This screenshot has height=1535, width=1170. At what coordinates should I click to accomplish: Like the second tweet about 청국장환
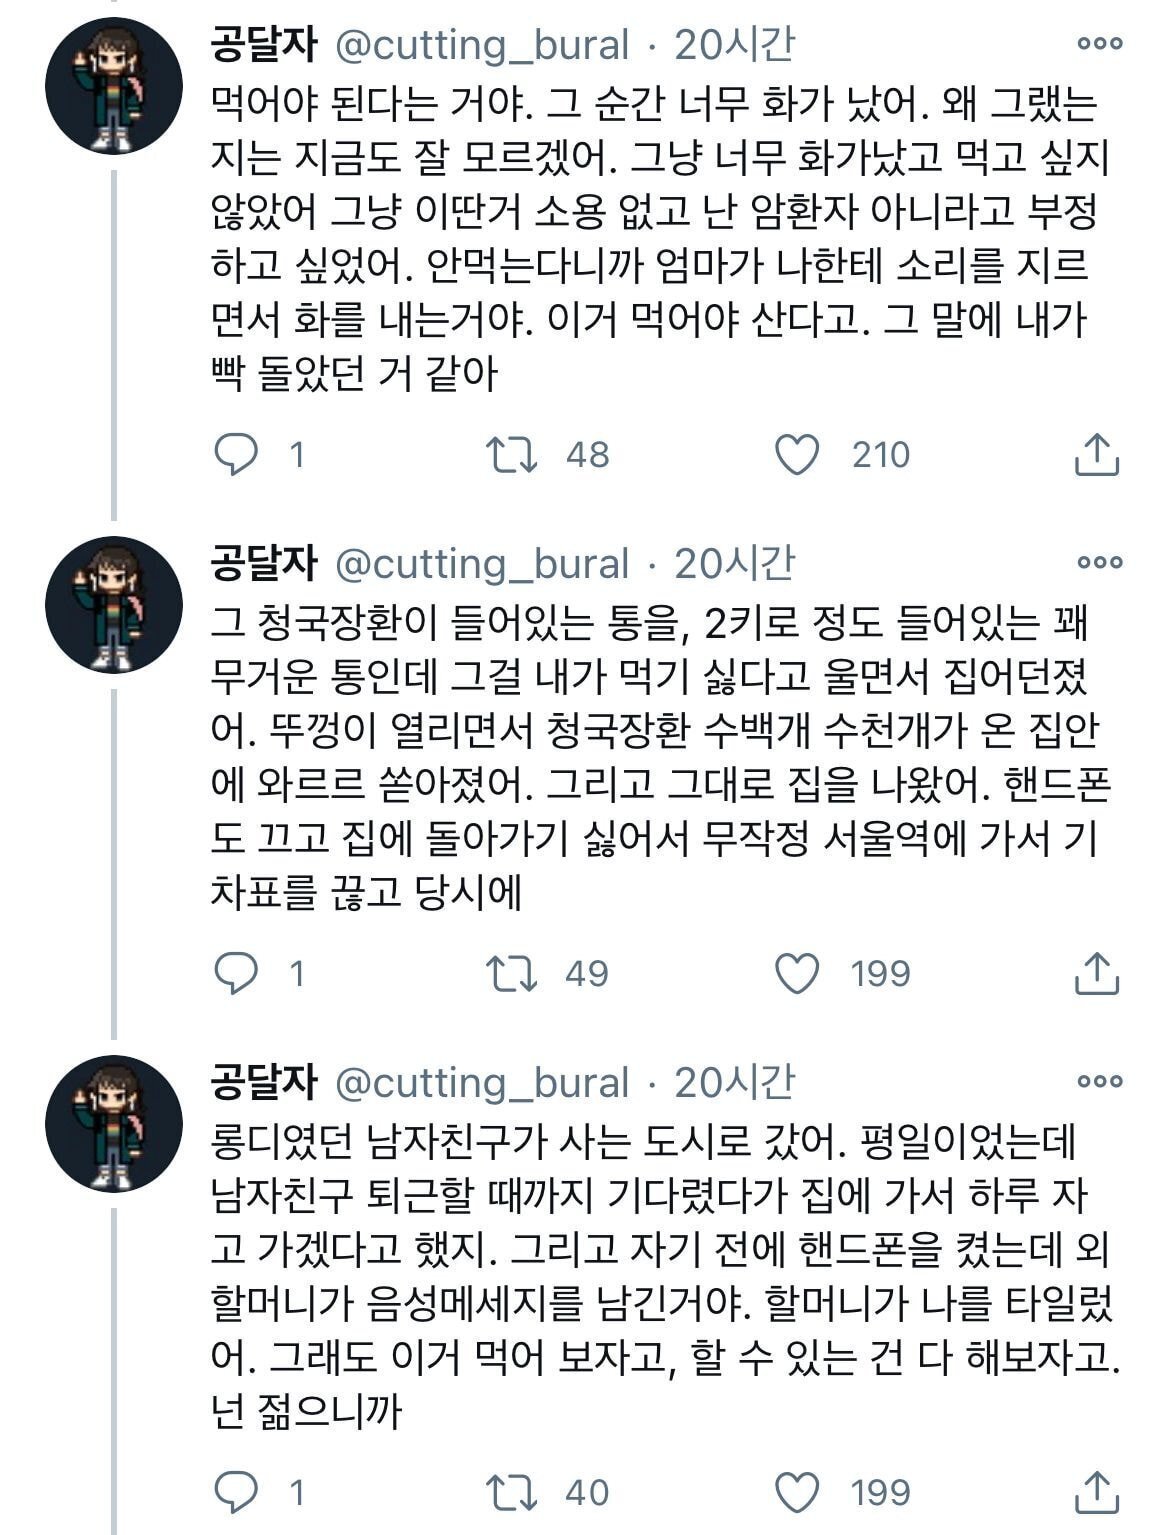(x=798, y=973)
